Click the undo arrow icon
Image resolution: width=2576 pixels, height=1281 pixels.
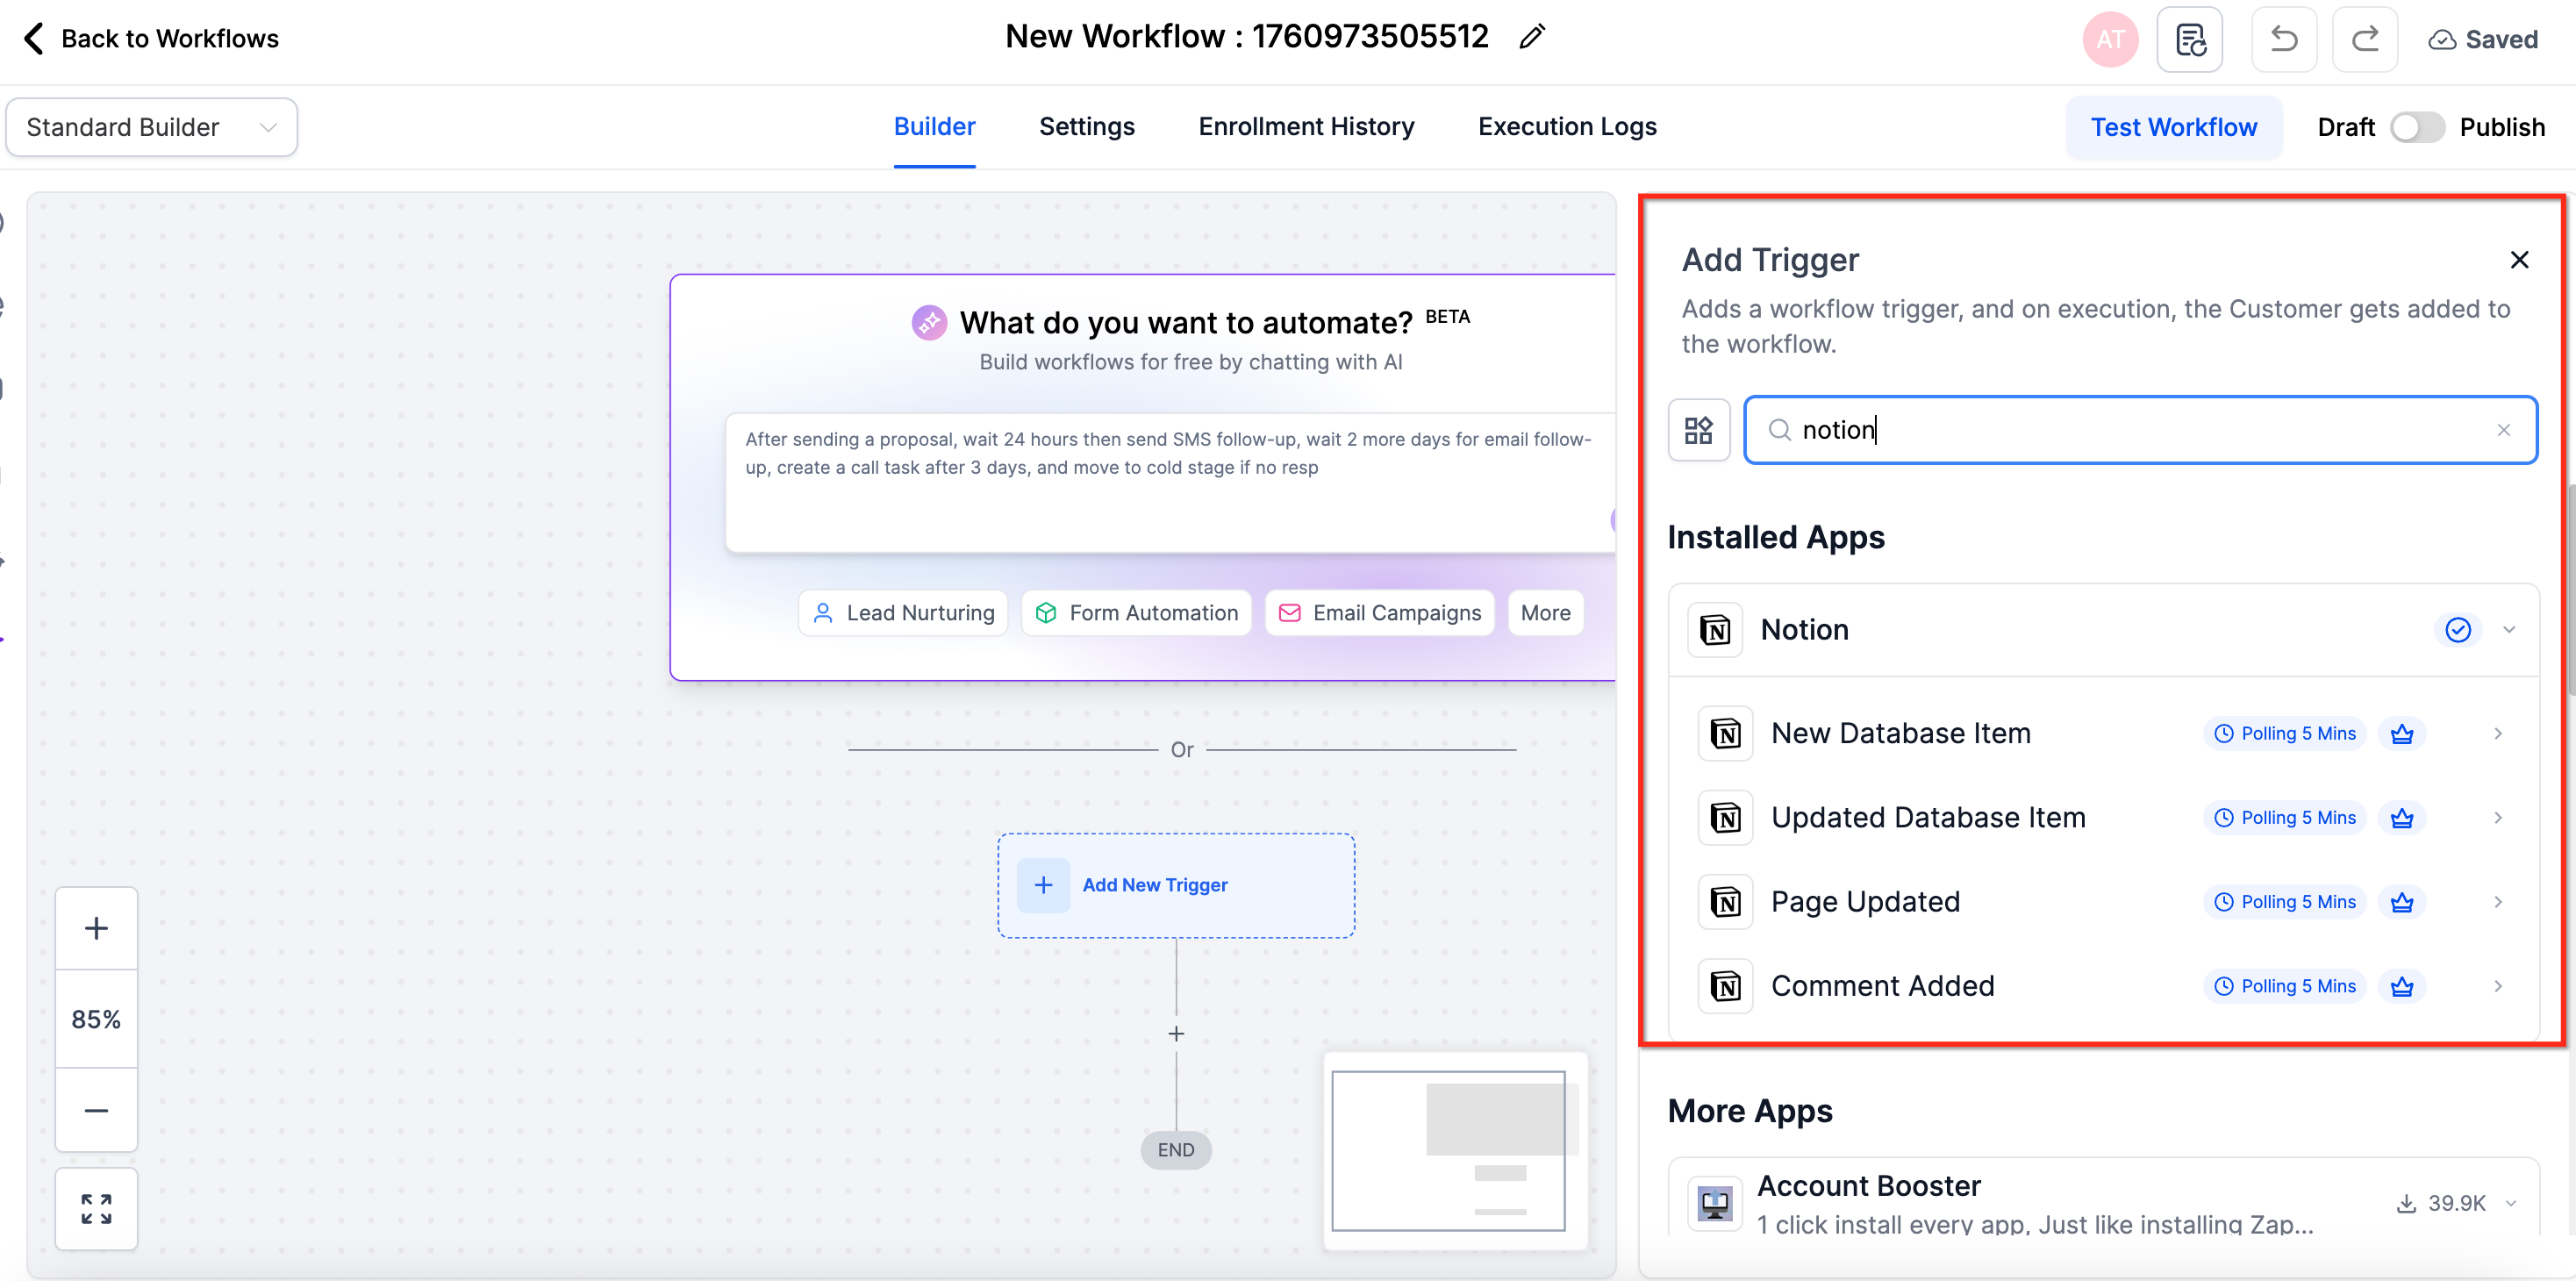(x=2283, y=39)
